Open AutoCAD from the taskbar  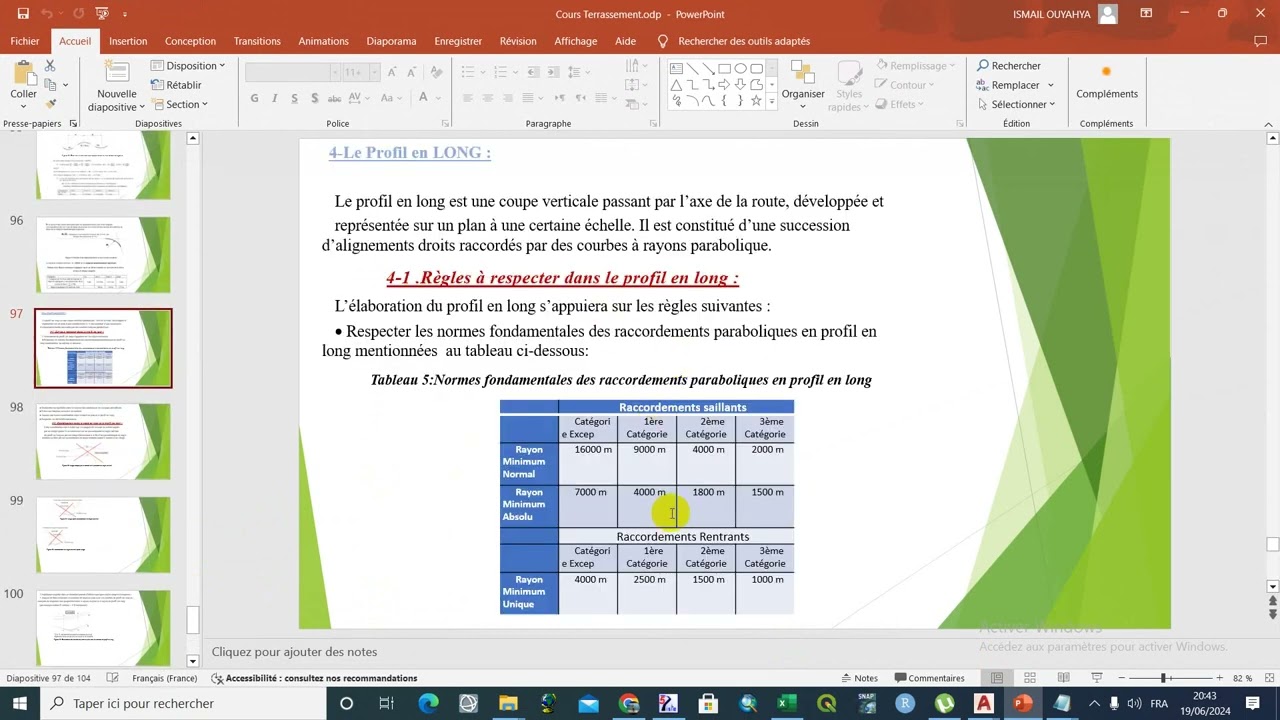coord(984,704)
